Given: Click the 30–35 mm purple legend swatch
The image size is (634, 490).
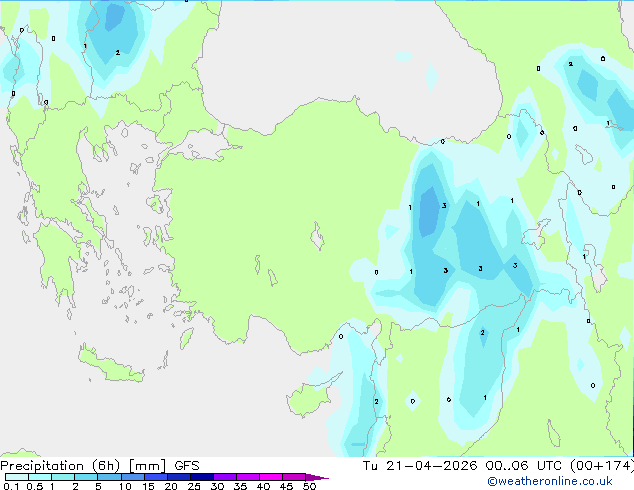Looking at the screenshot, I should pyautogui.click(x=224, y=477).
